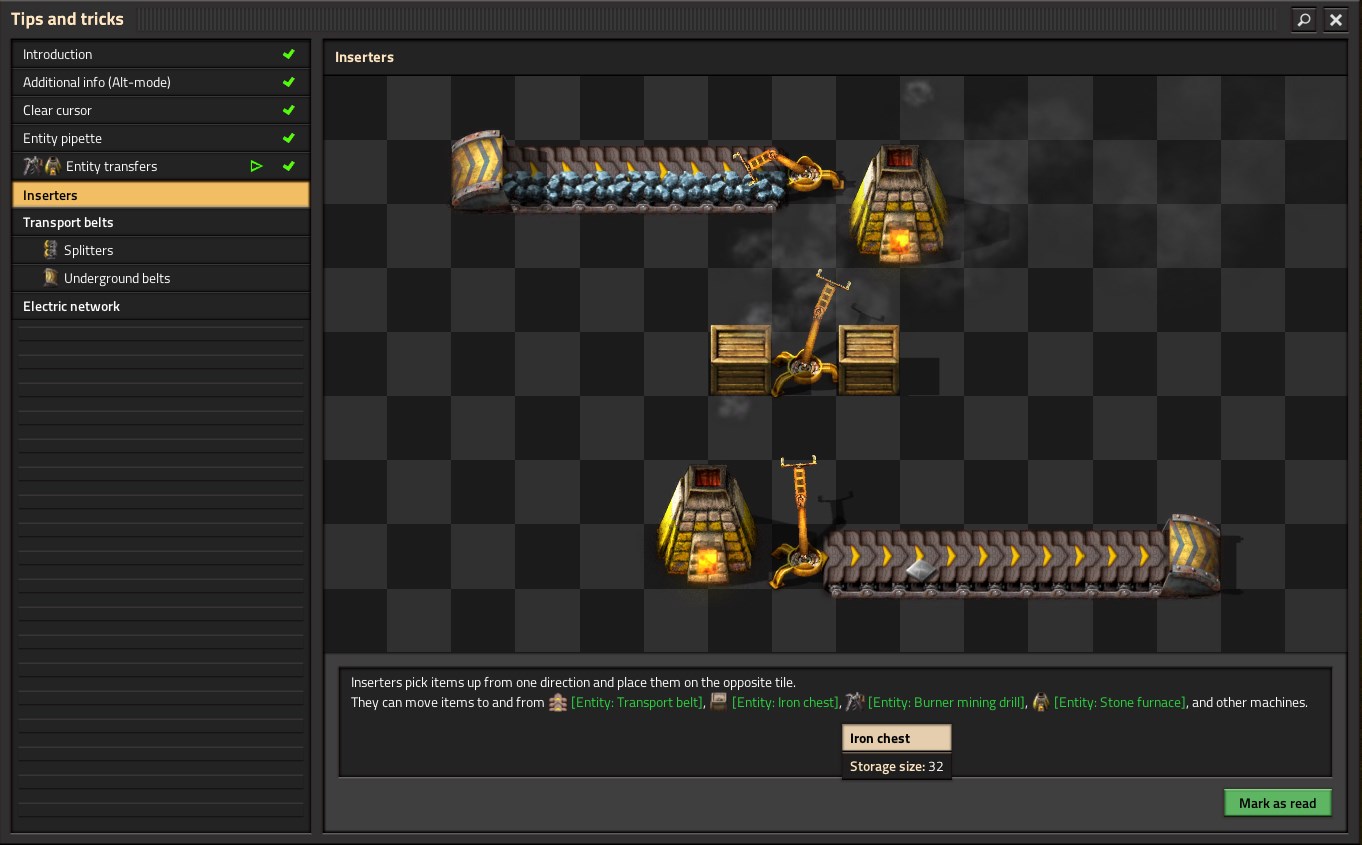Select the Clear cursor tip
Screen dimensions: 1362x845
coord(160,110)
